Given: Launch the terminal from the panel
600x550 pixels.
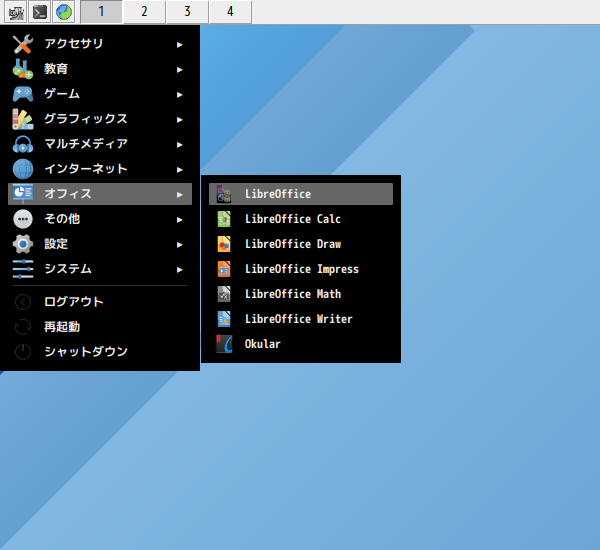Looking at the screenshot, I should pyautogui.click(x=40, y=12).
